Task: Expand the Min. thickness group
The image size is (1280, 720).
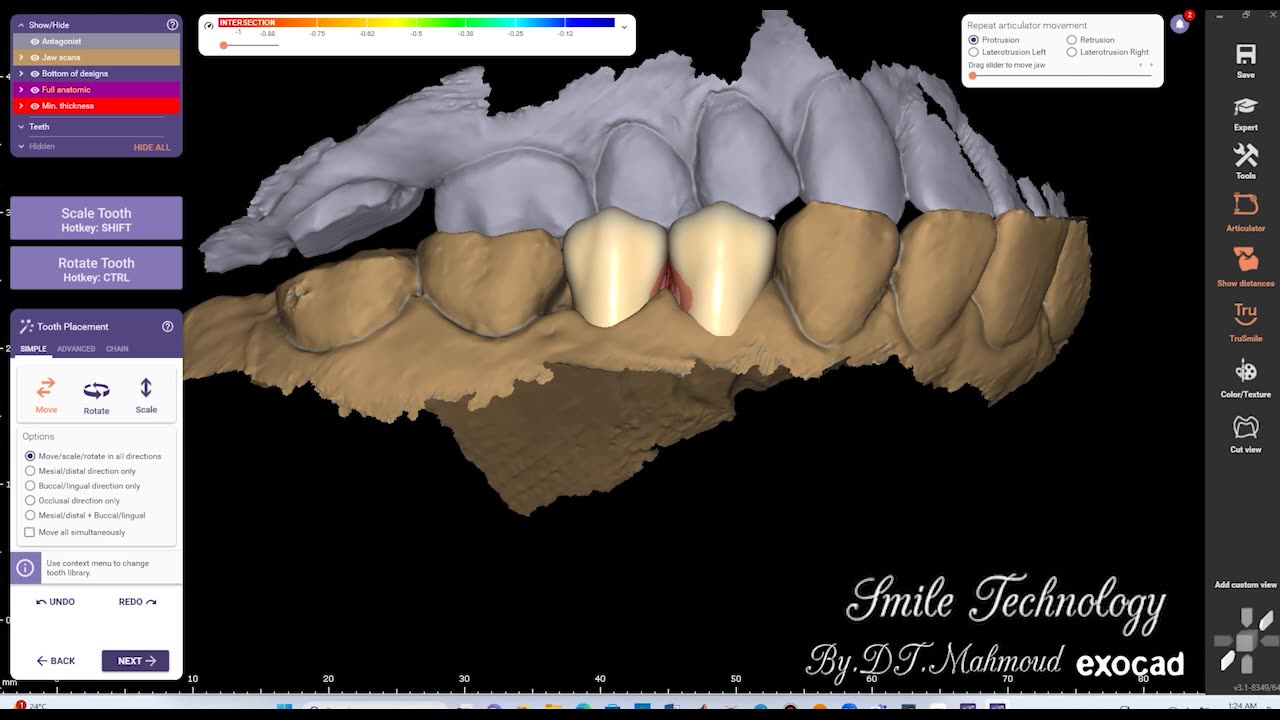Action: (21, 105)
